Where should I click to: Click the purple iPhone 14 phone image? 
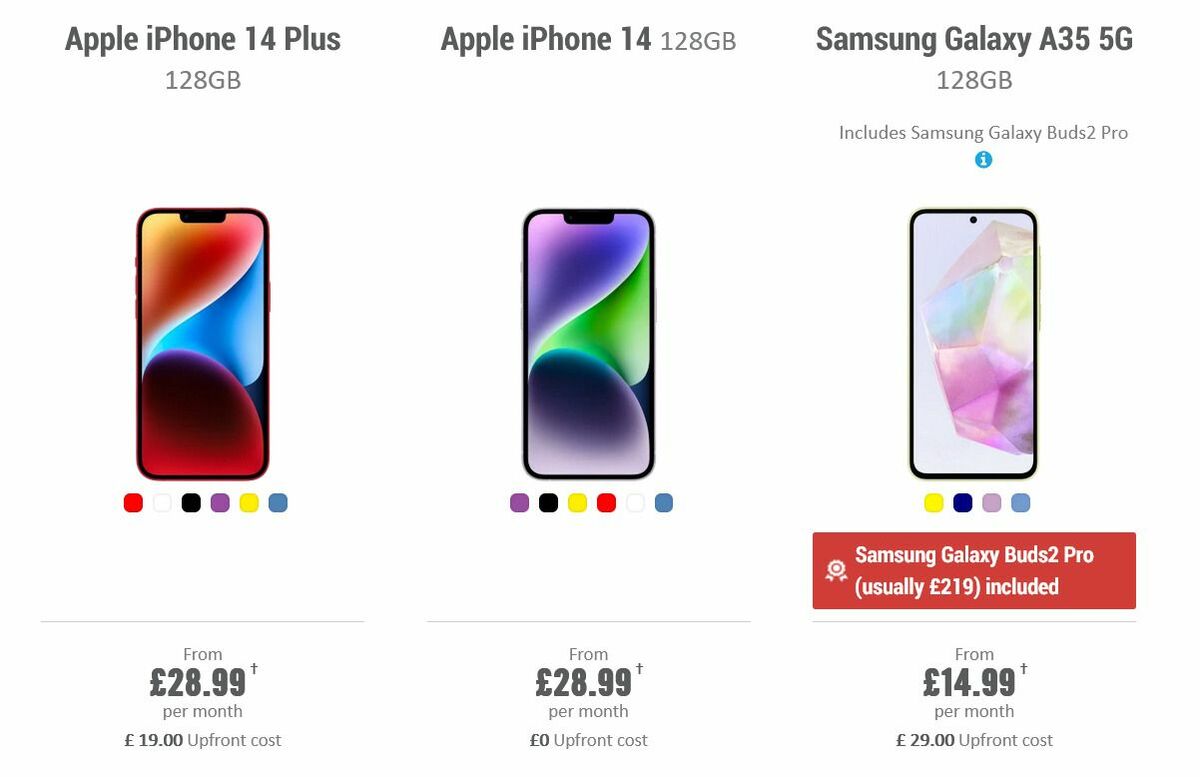(x=588, y=343)
